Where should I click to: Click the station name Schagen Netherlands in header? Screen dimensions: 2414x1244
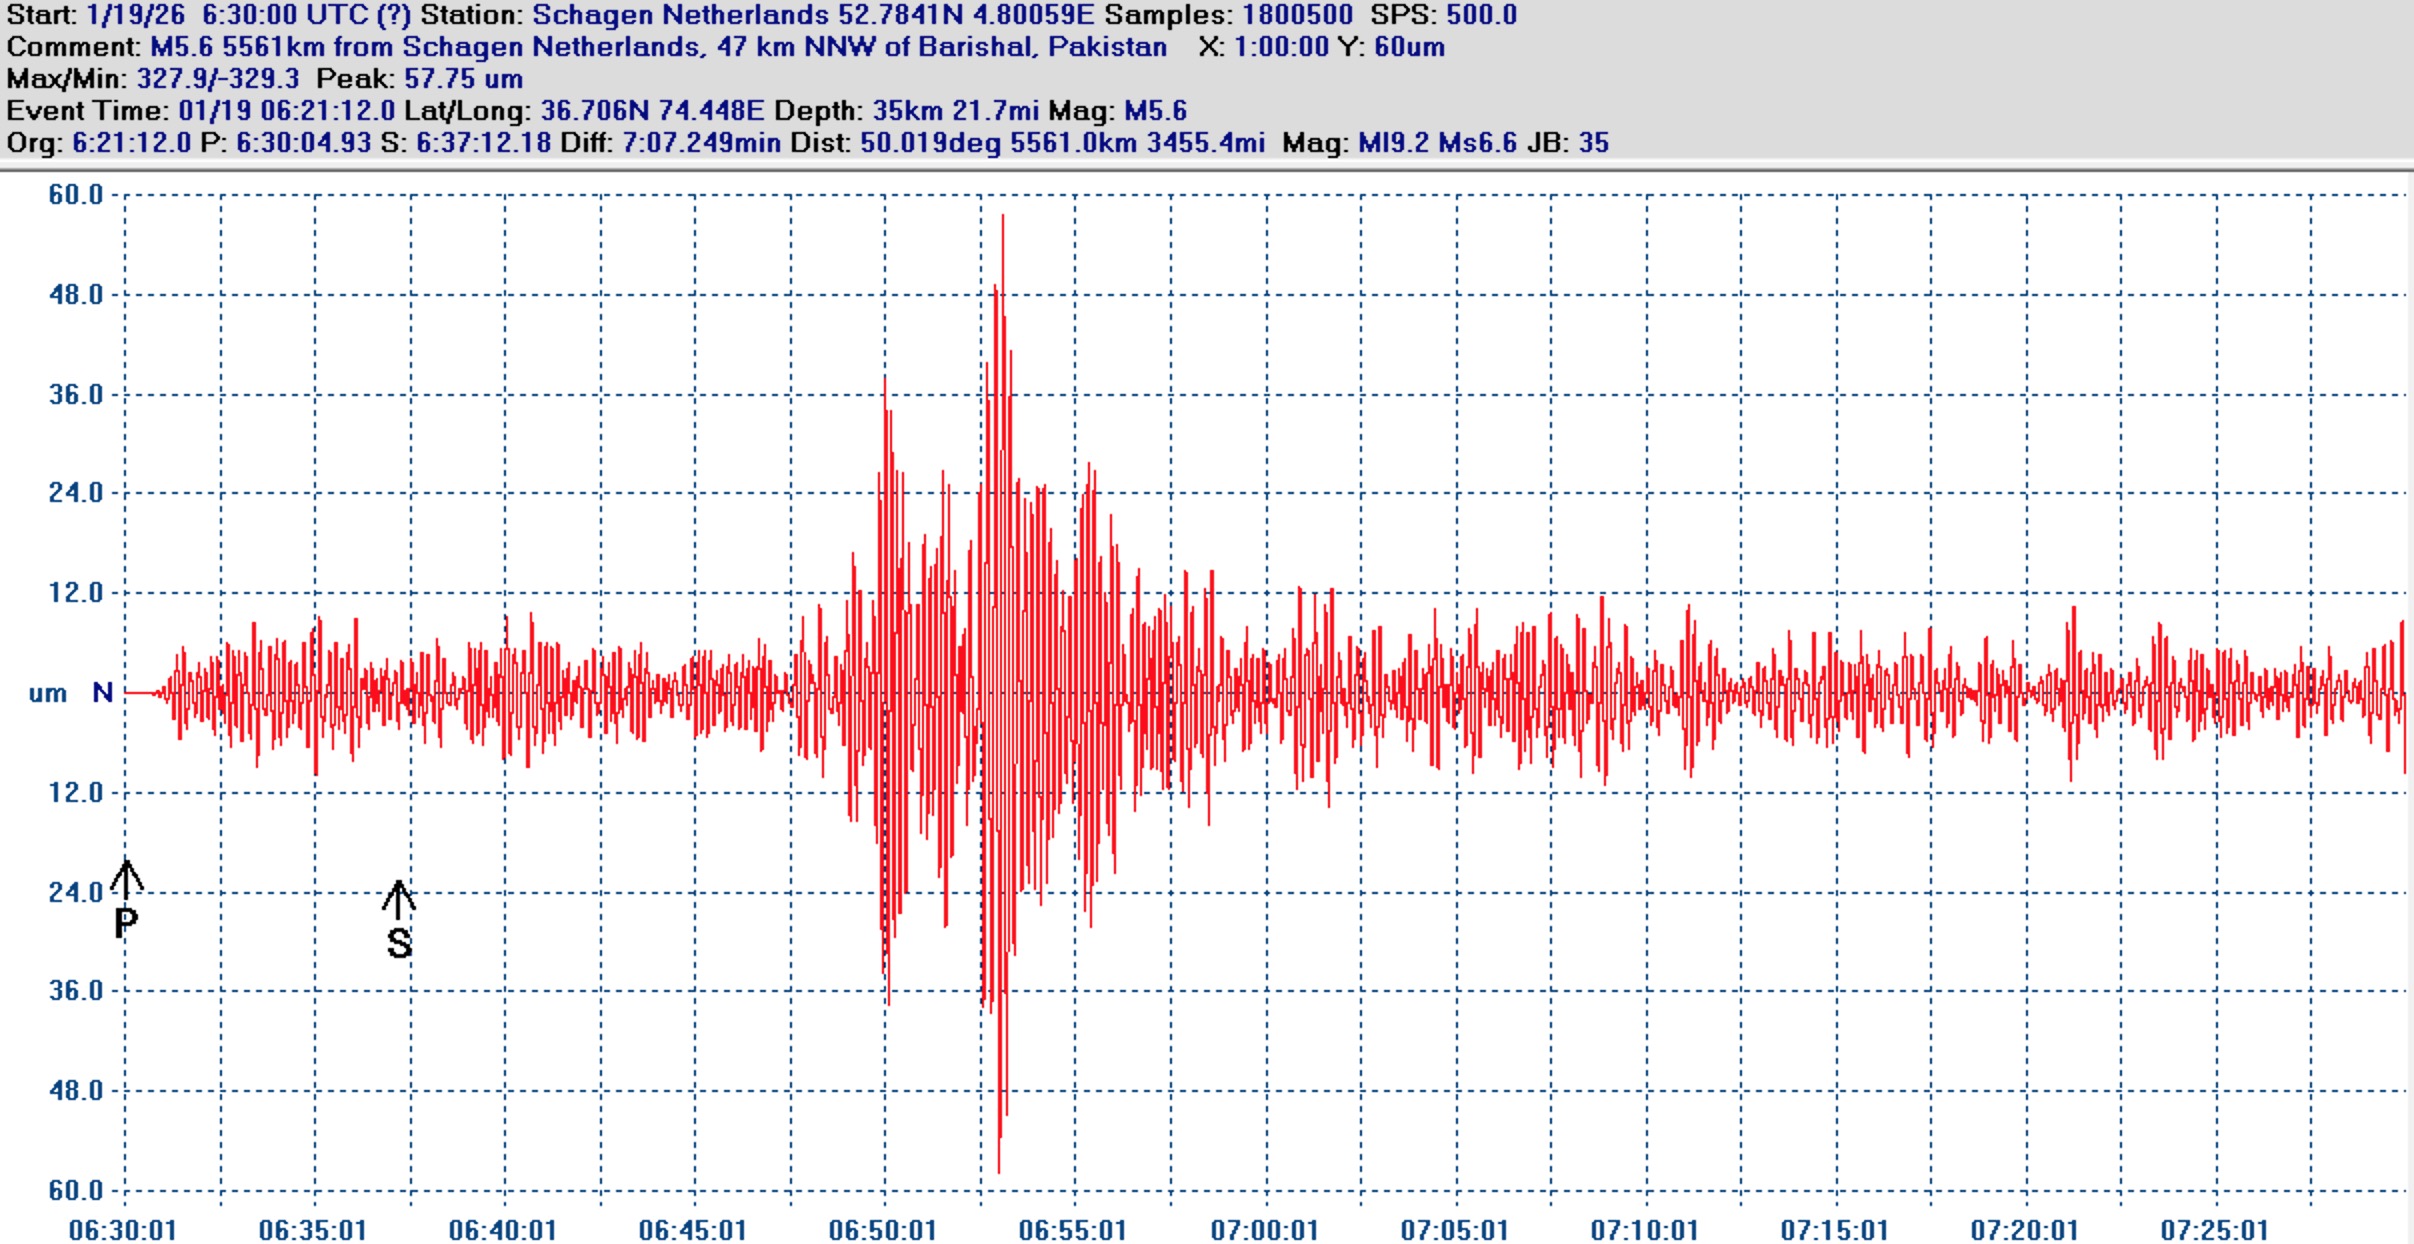click(680, 15)
